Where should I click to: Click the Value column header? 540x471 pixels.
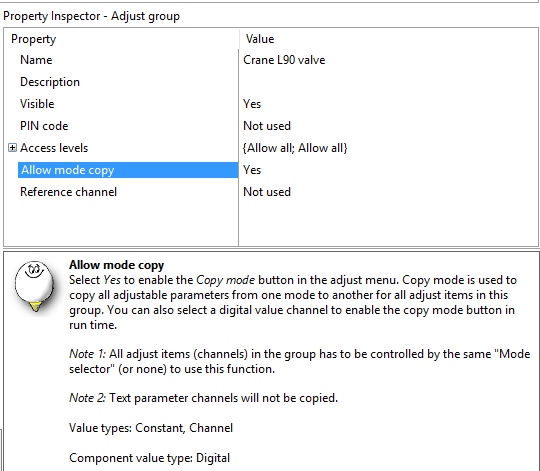click(x=260, y=39)
